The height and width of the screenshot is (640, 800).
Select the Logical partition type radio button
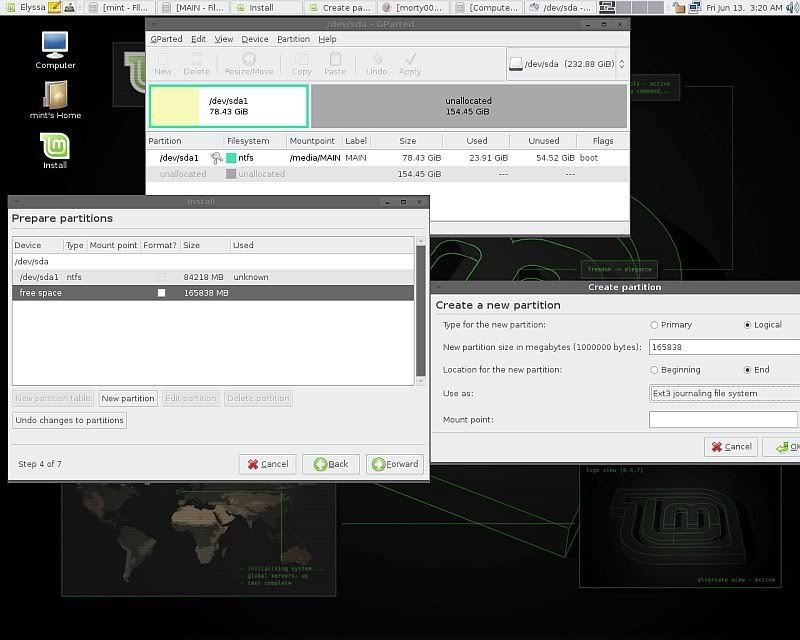(747, 325)
